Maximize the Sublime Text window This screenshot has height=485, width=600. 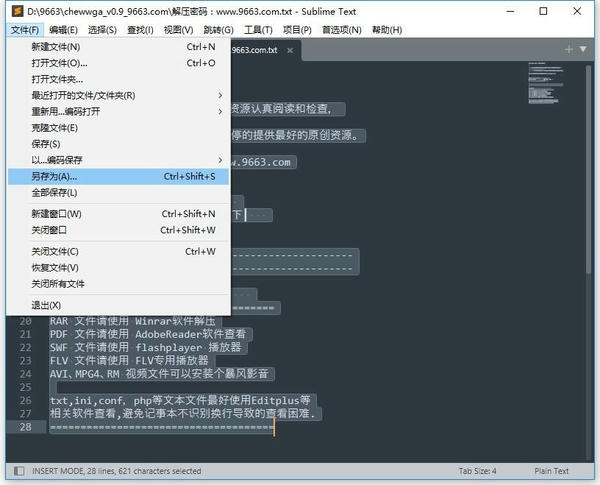coord(543,11)
